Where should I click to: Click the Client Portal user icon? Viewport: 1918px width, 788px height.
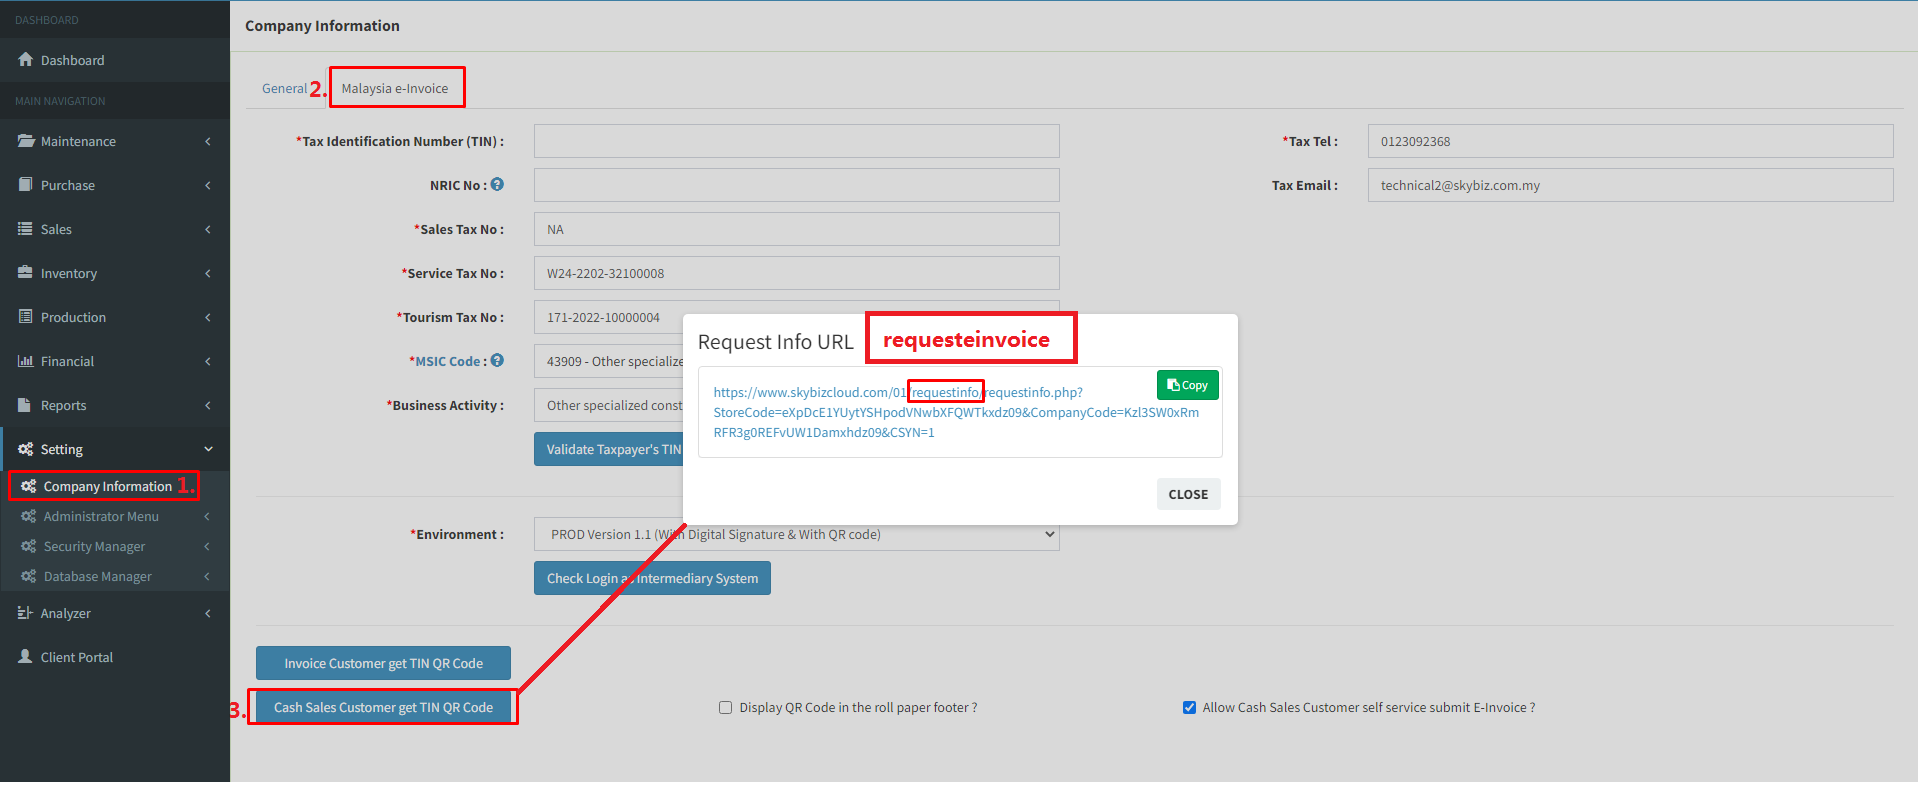click(x=26, y=657)
